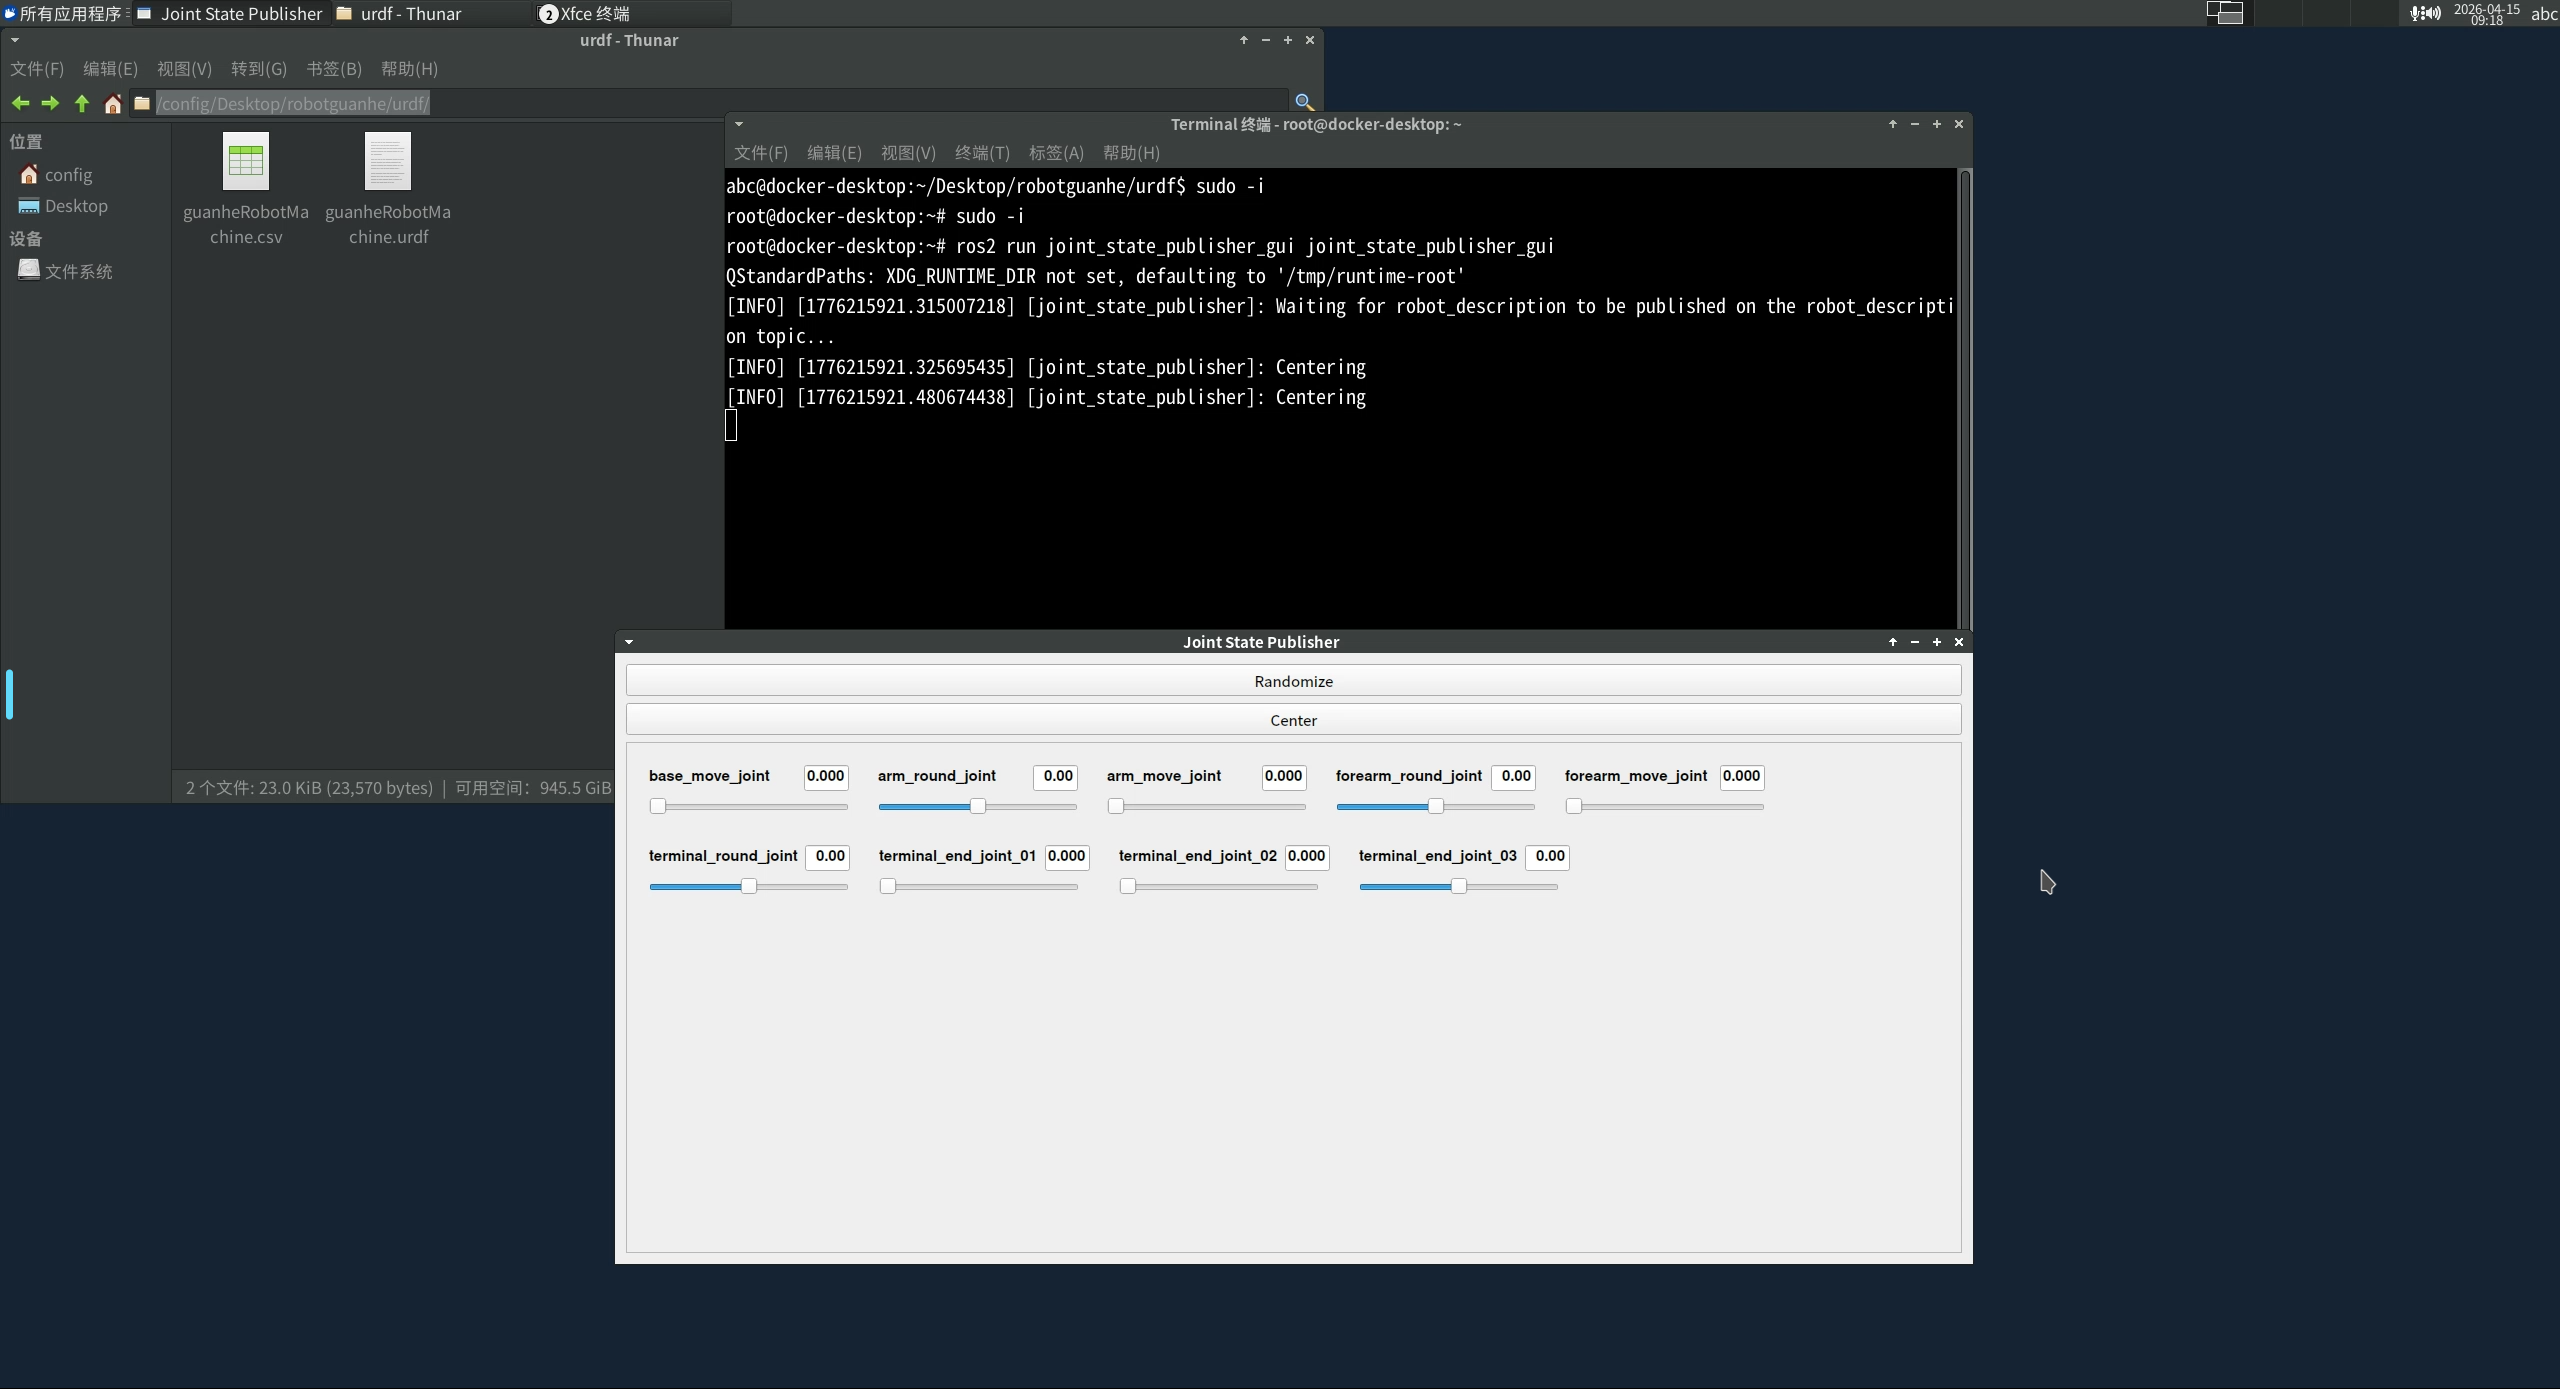Image resolution: width=2560 pixels, height=1389 pixels.
Task: Open Terminal 标签(A) menu
Action: (x=1056, y=153)
